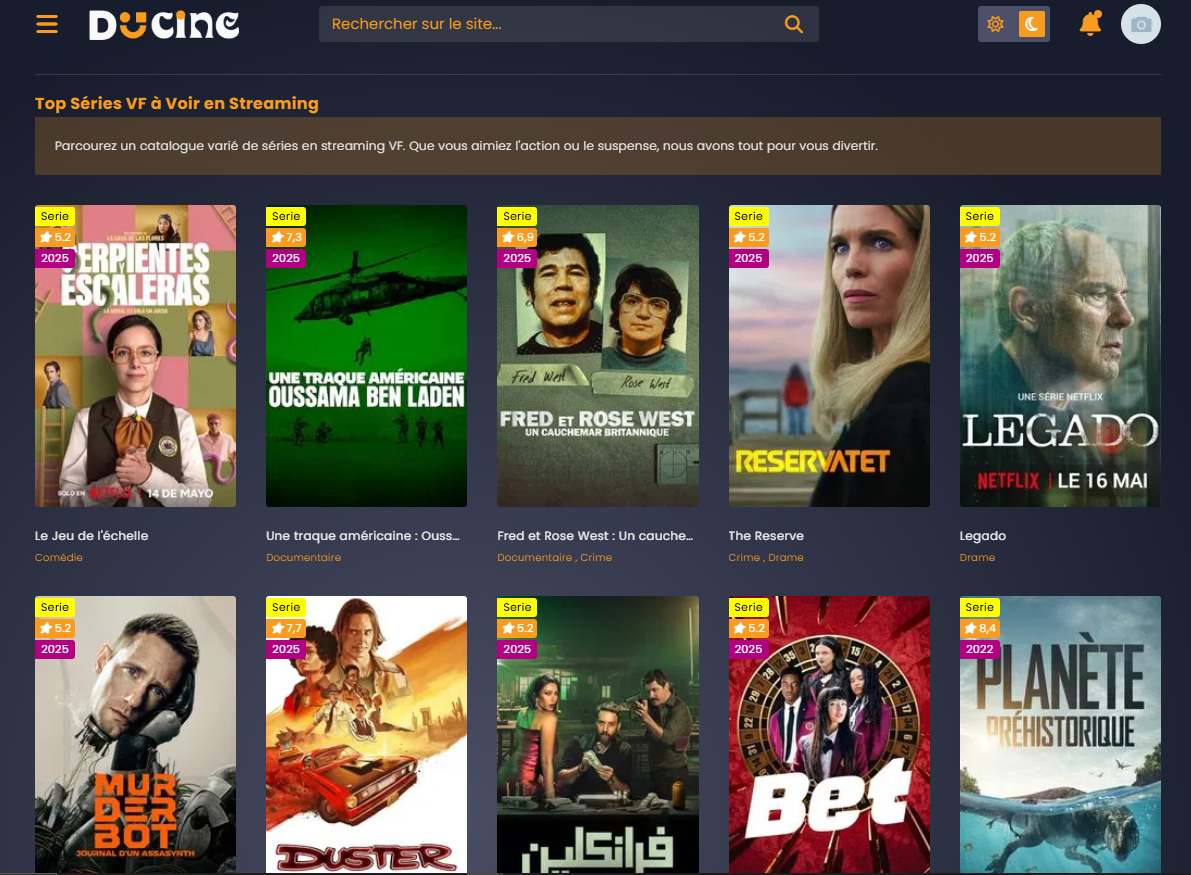Click 5.2 rating badge on The Reserve poster
Viewport: 1191px width, 875px height.
[748, 237]
